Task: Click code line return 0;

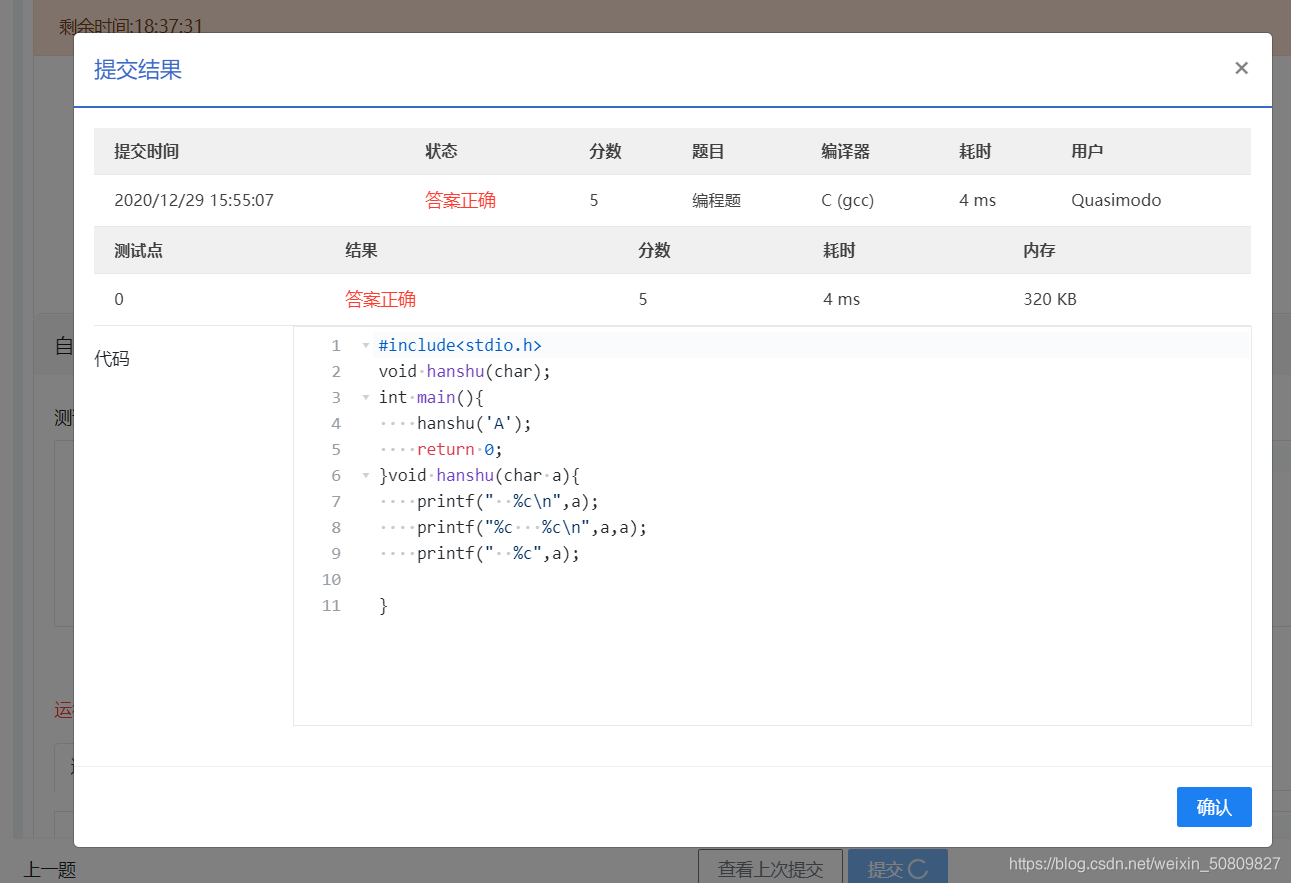Action: [x=460, y=449]
